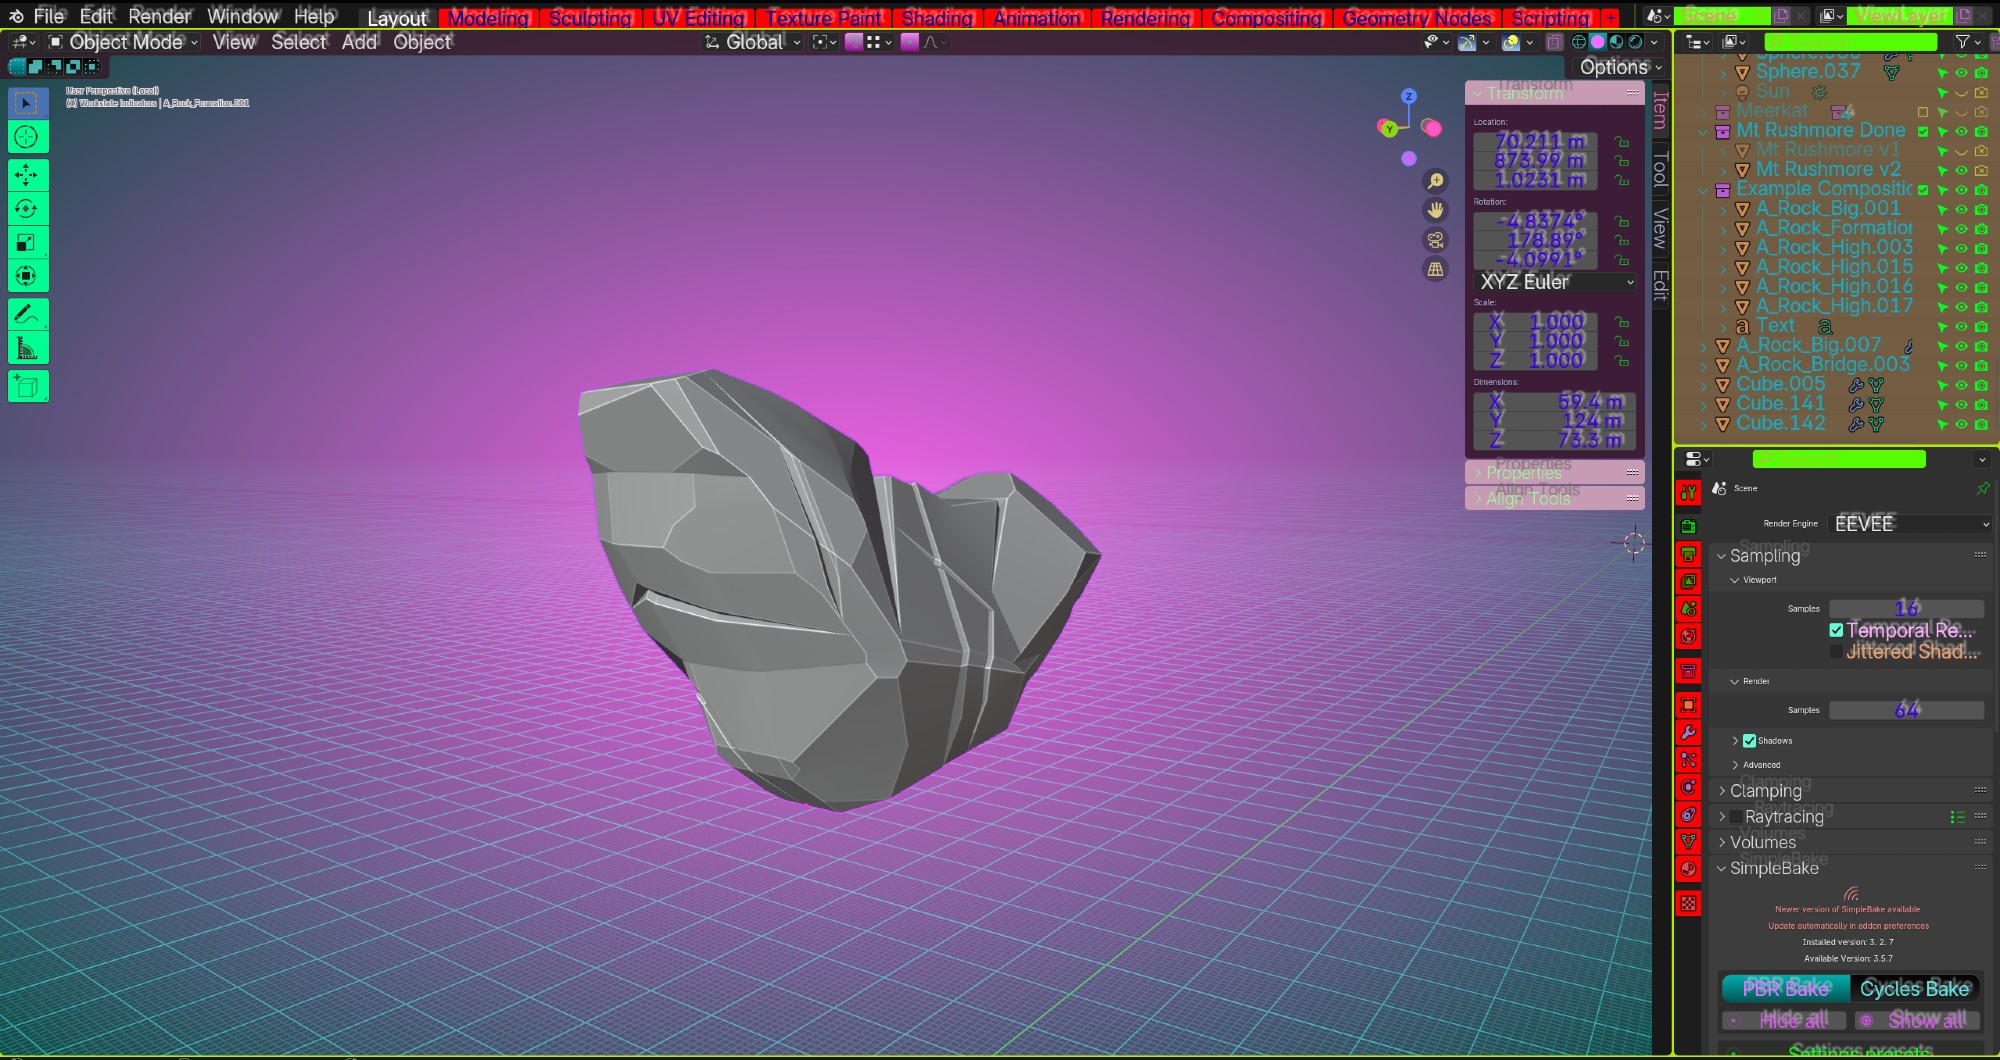The height and width of the screenshot is (1060, 2000).
Task: Open the Render menu
Action: 160,17
